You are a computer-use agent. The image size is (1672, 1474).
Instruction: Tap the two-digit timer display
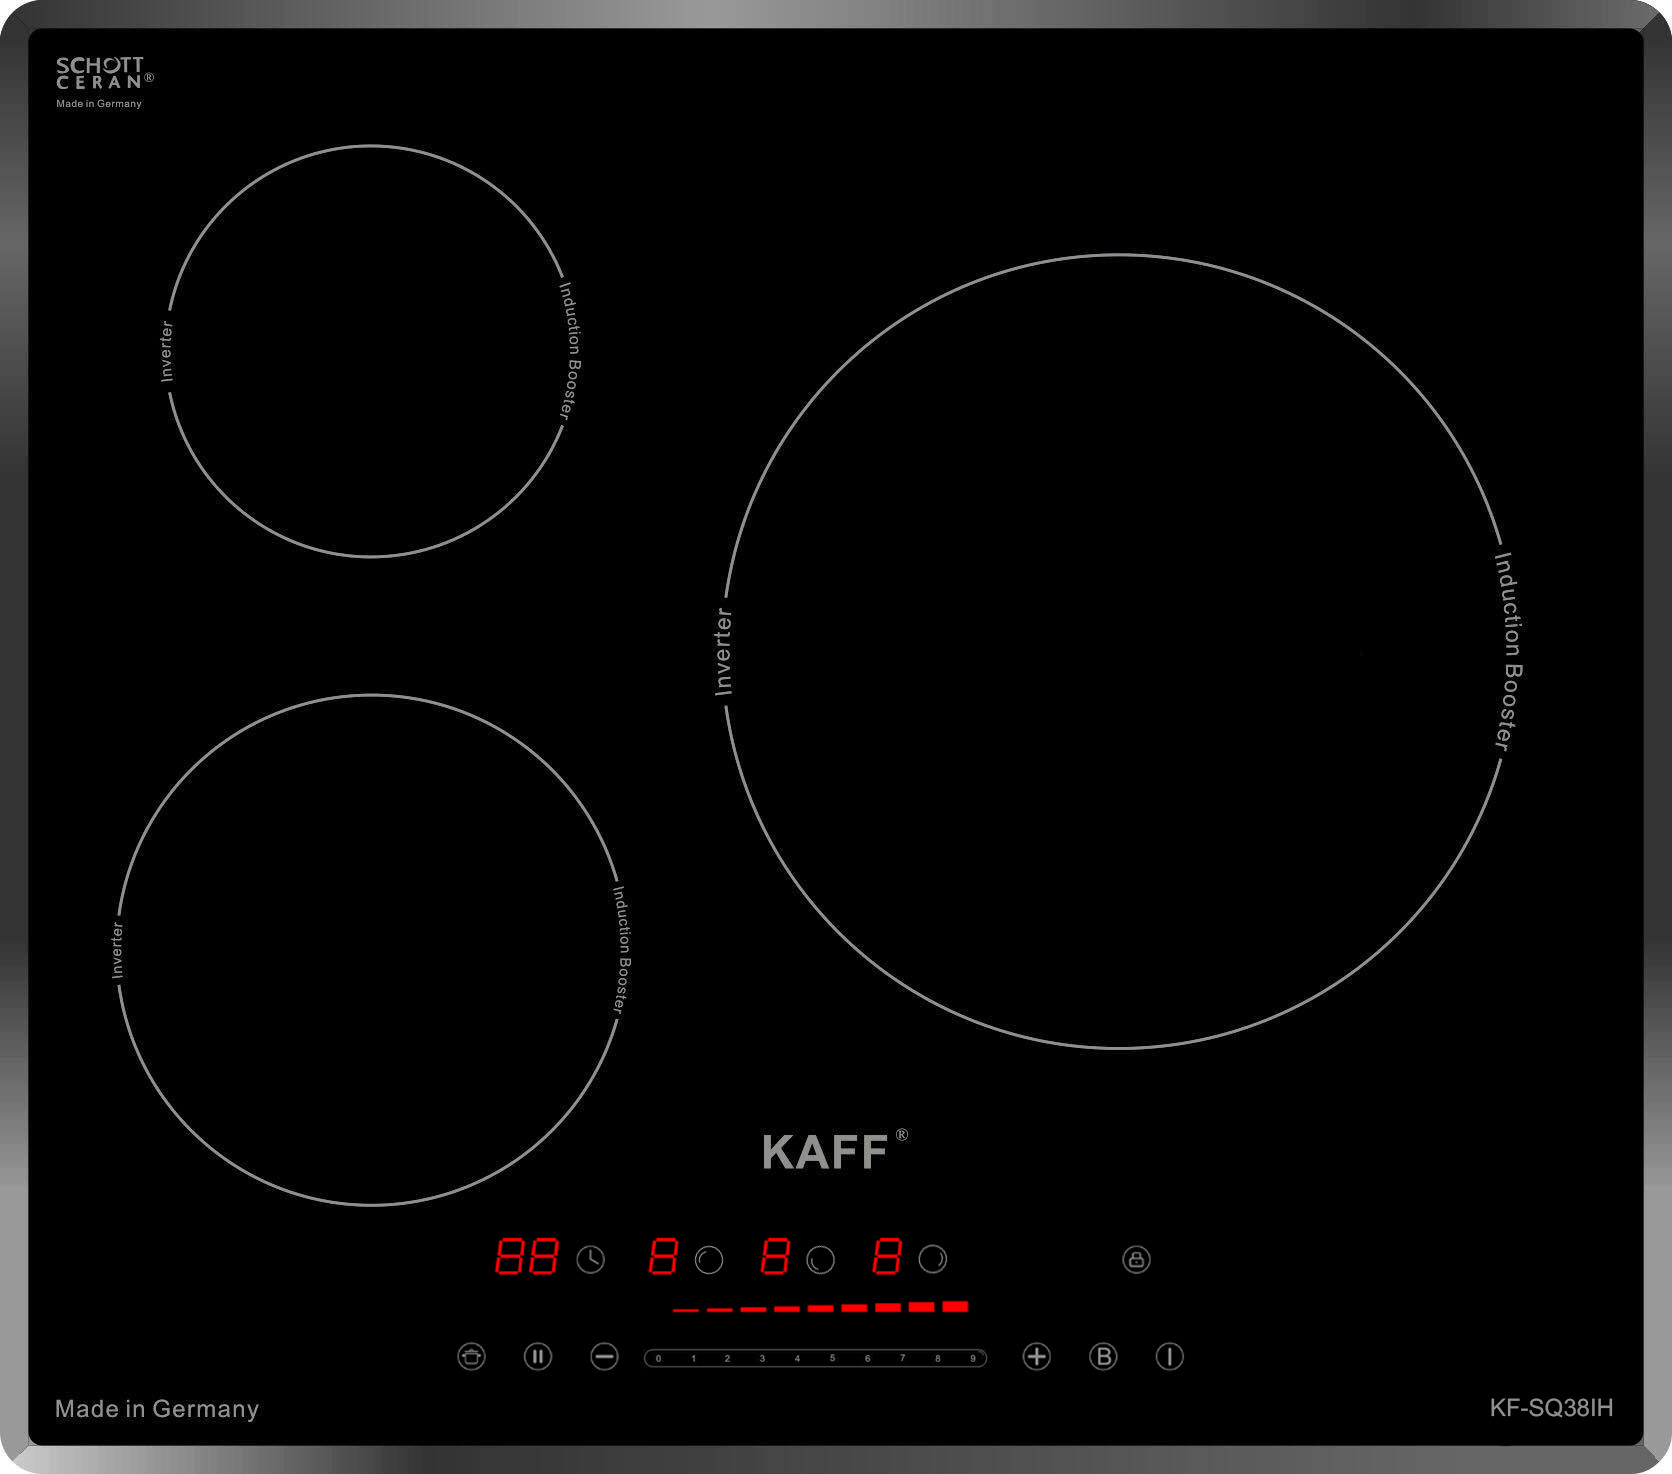pos(526,1257)
